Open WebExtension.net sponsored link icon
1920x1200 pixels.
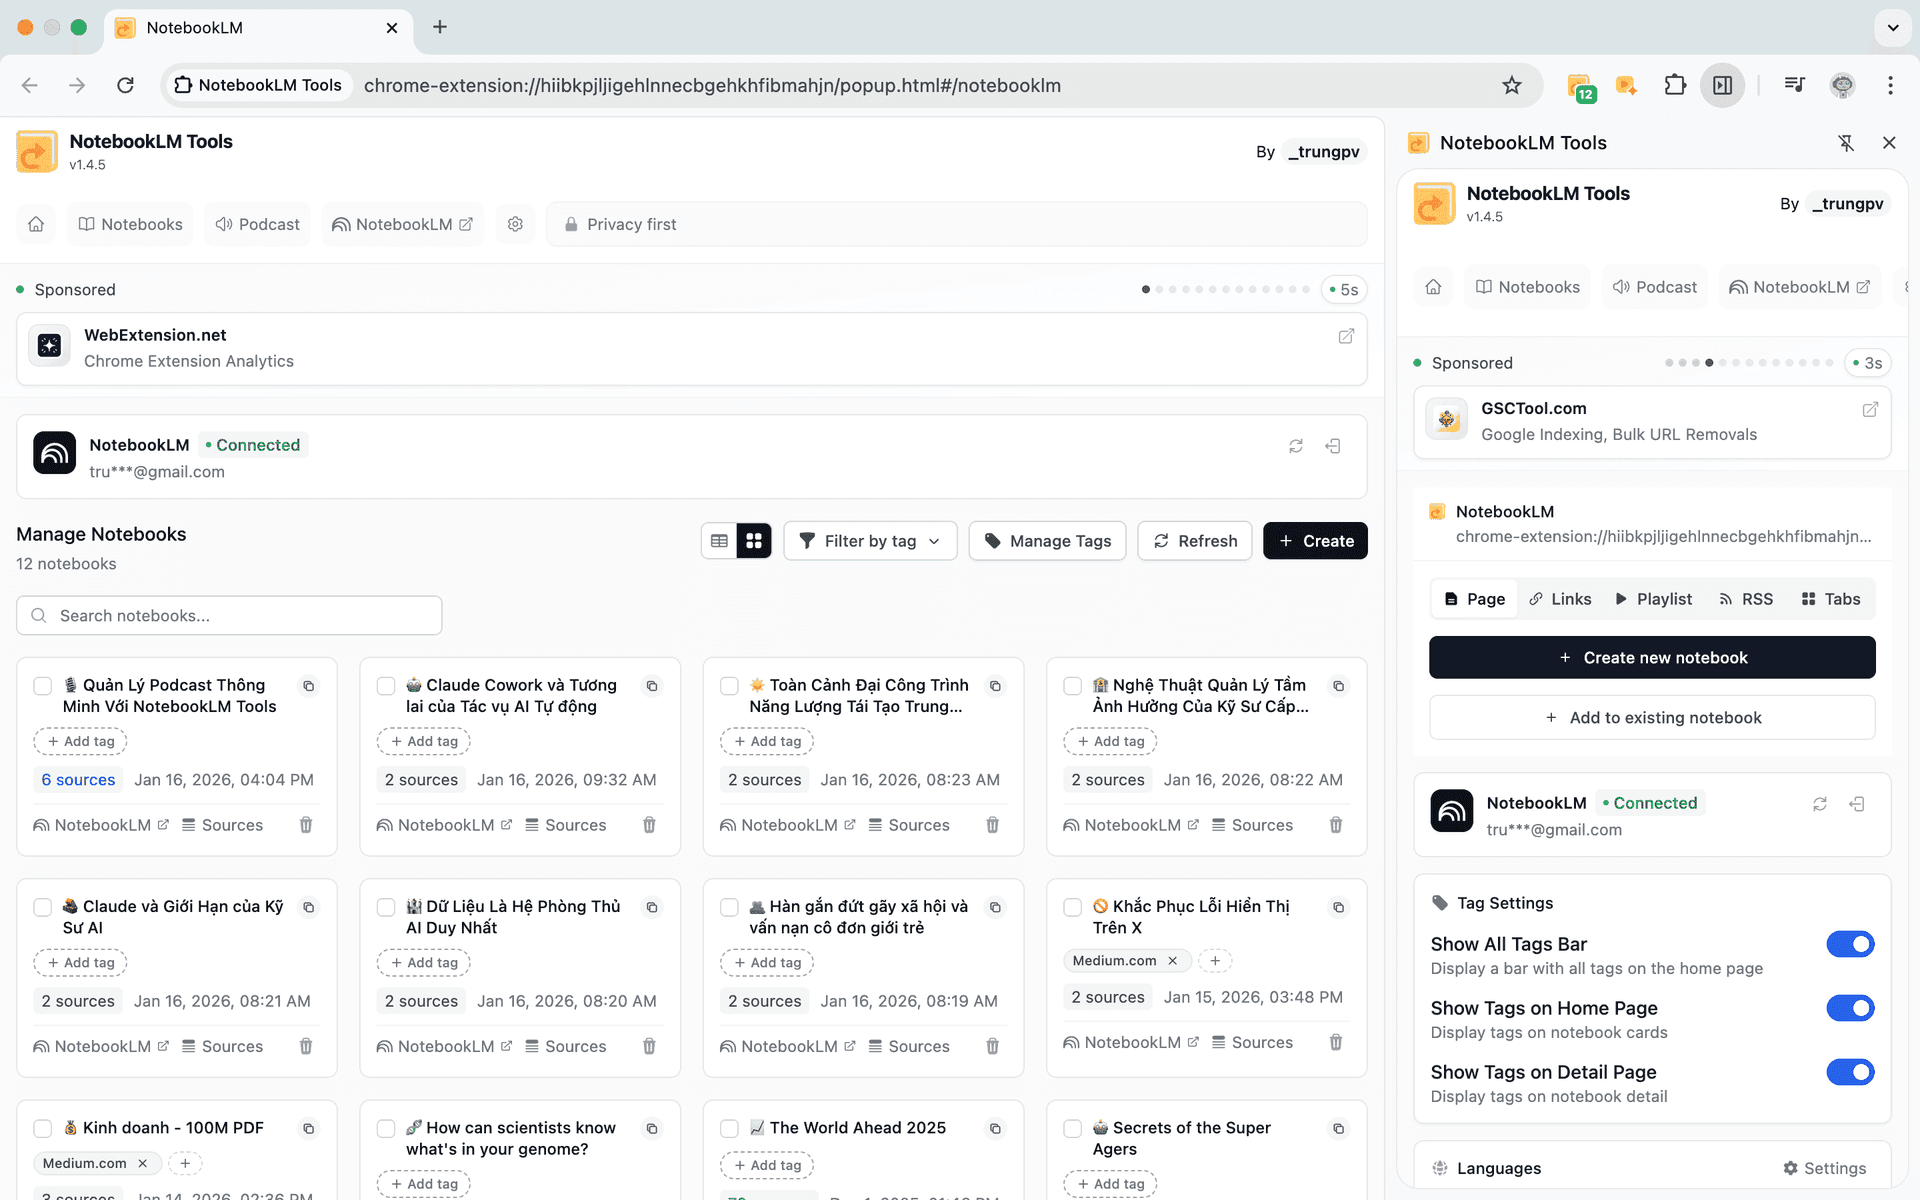[1346, 336]
